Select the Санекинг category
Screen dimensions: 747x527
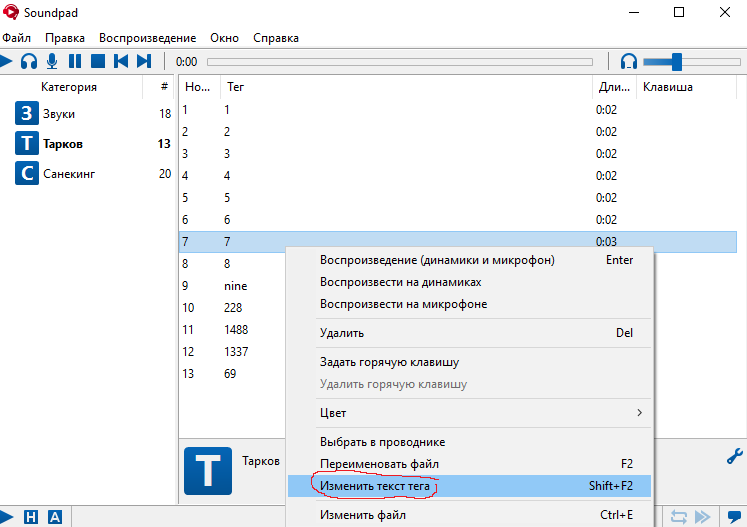coord(91,173)
